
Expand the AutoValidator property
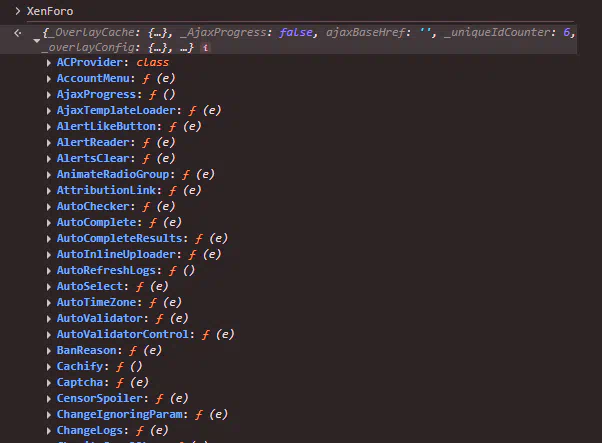[49, 319]
